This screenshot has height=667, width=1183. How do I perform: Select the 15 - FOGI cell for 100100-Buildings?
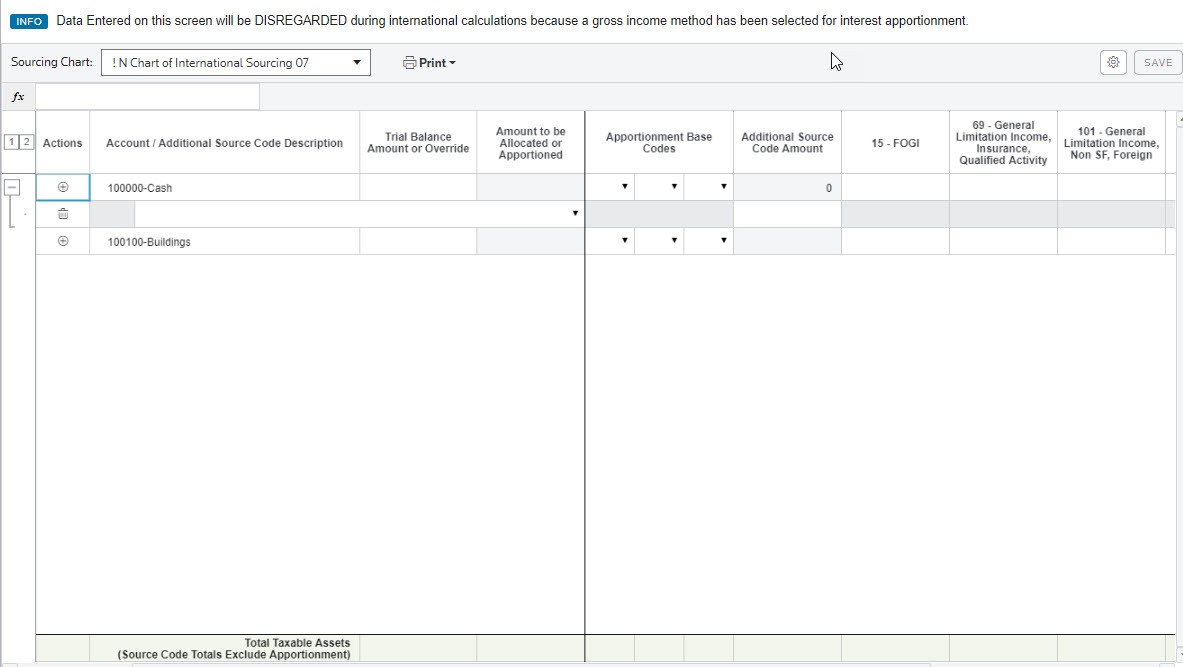[x=895, y=241]
